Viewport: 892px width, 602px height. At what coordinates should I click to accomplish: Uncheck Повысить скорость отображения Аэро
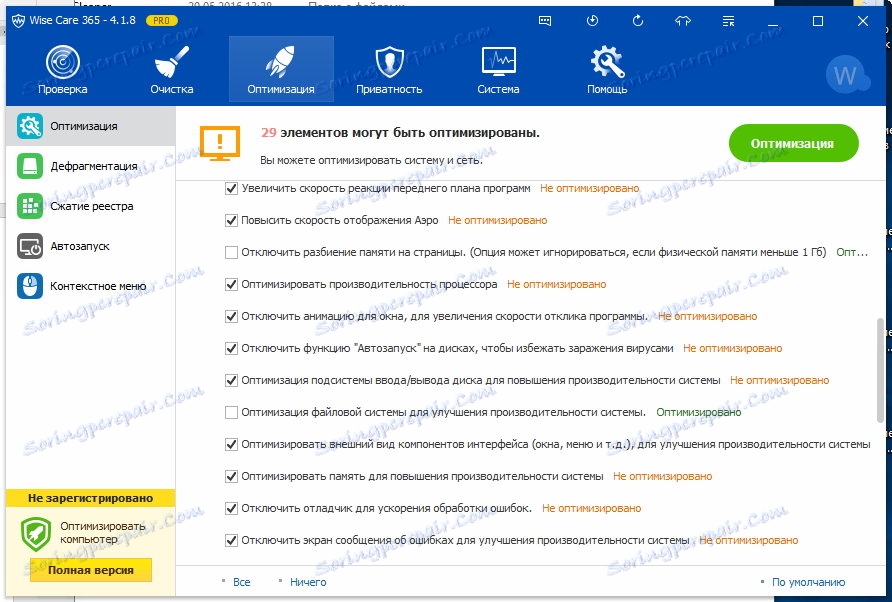pyautogui.click(x=231, y=220)
